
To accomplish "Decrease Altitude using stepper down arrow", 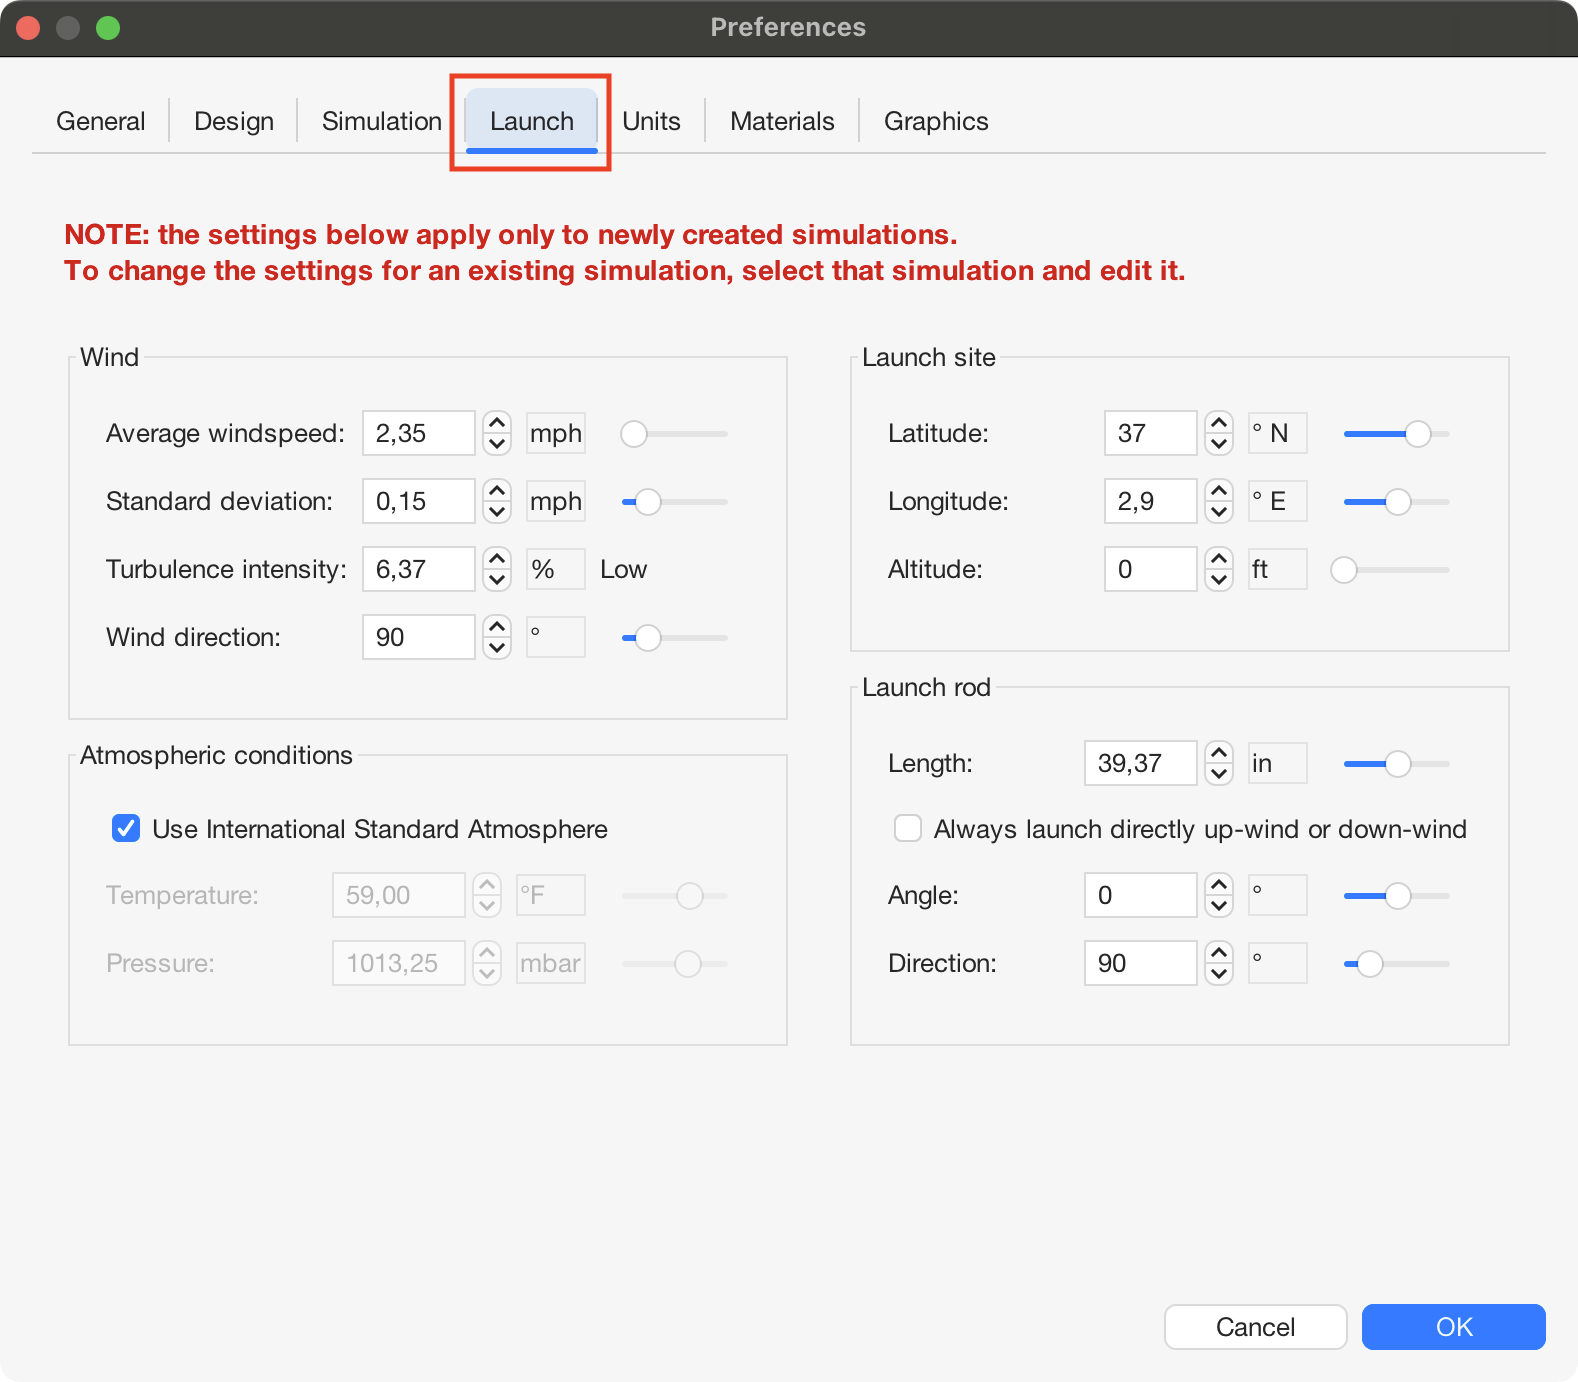I will pos(1218,580).
